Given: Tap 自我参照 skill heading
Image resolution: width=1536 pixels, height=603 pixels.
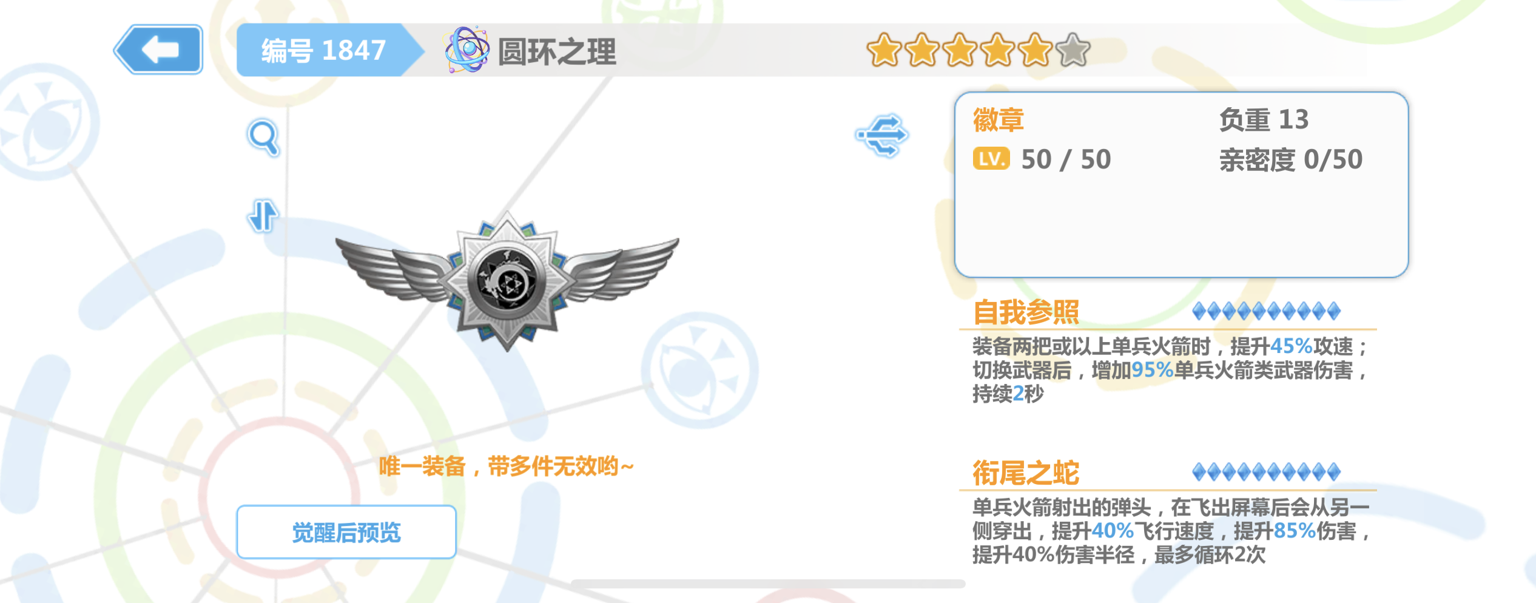Looking at the screenshot, I should [1026, 312].
